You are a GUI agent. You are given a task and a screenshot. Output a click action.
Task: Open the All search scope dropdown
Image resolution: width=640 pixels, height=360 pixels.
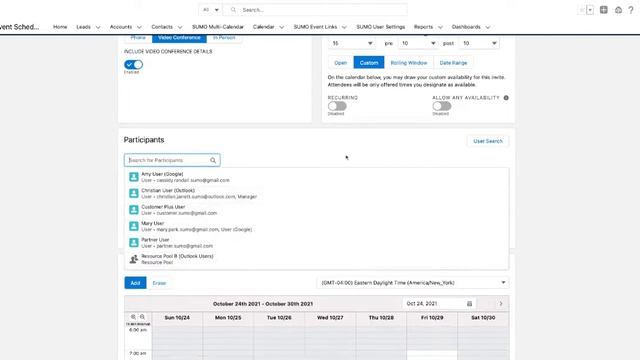point(210,10)
